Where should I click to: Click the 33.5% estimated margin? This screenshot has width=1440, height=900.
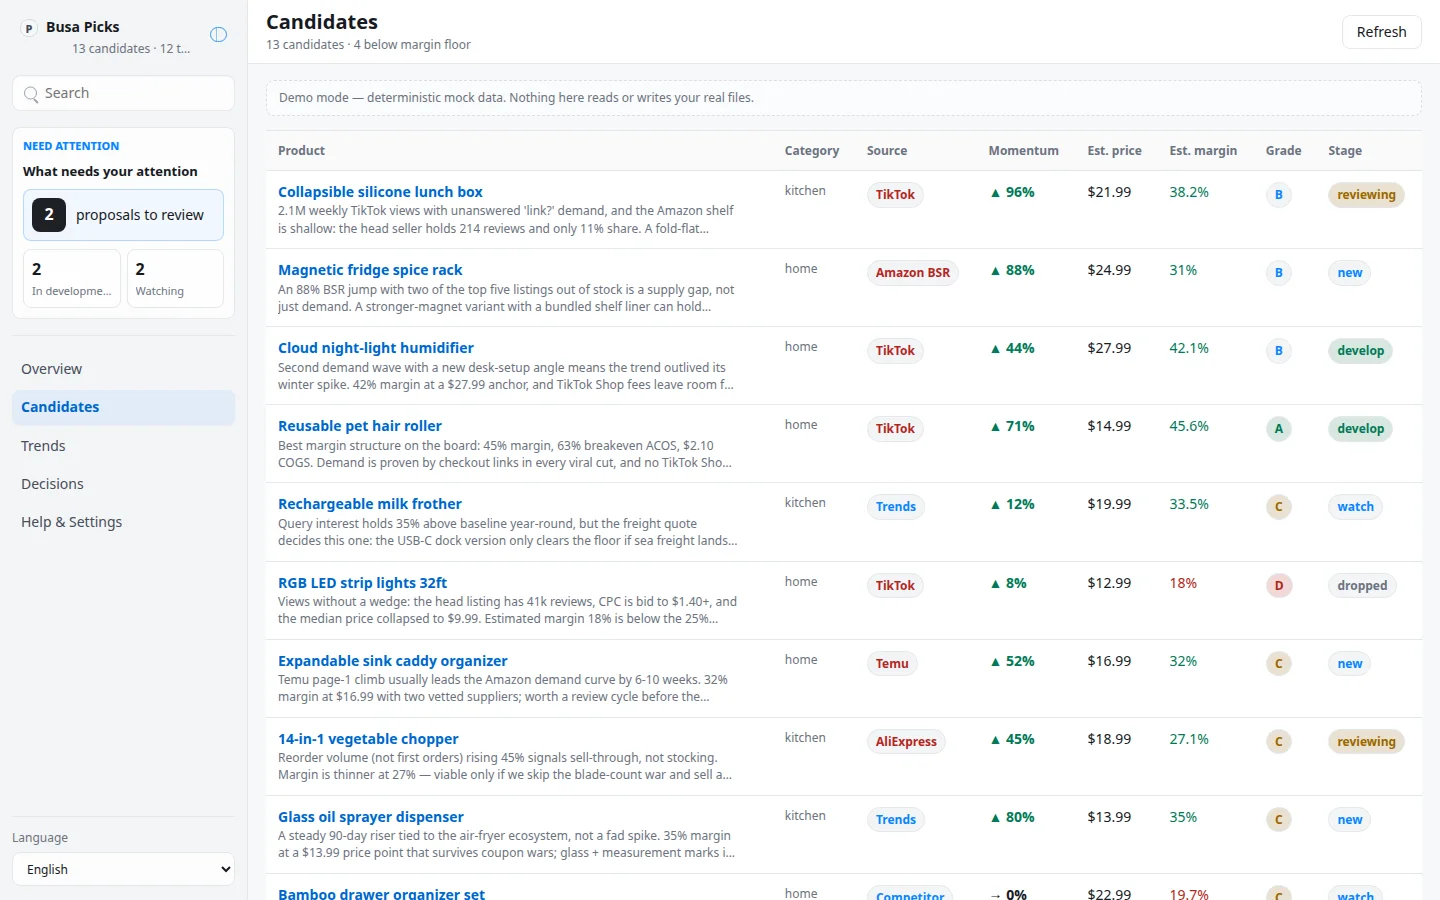[x=1189, y=504]
